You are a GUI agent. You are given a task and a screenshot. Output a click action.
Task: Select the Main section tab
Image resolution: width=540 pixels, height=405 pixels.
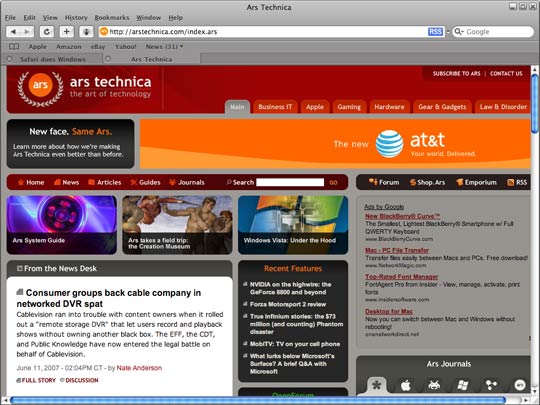coord(237,107)
